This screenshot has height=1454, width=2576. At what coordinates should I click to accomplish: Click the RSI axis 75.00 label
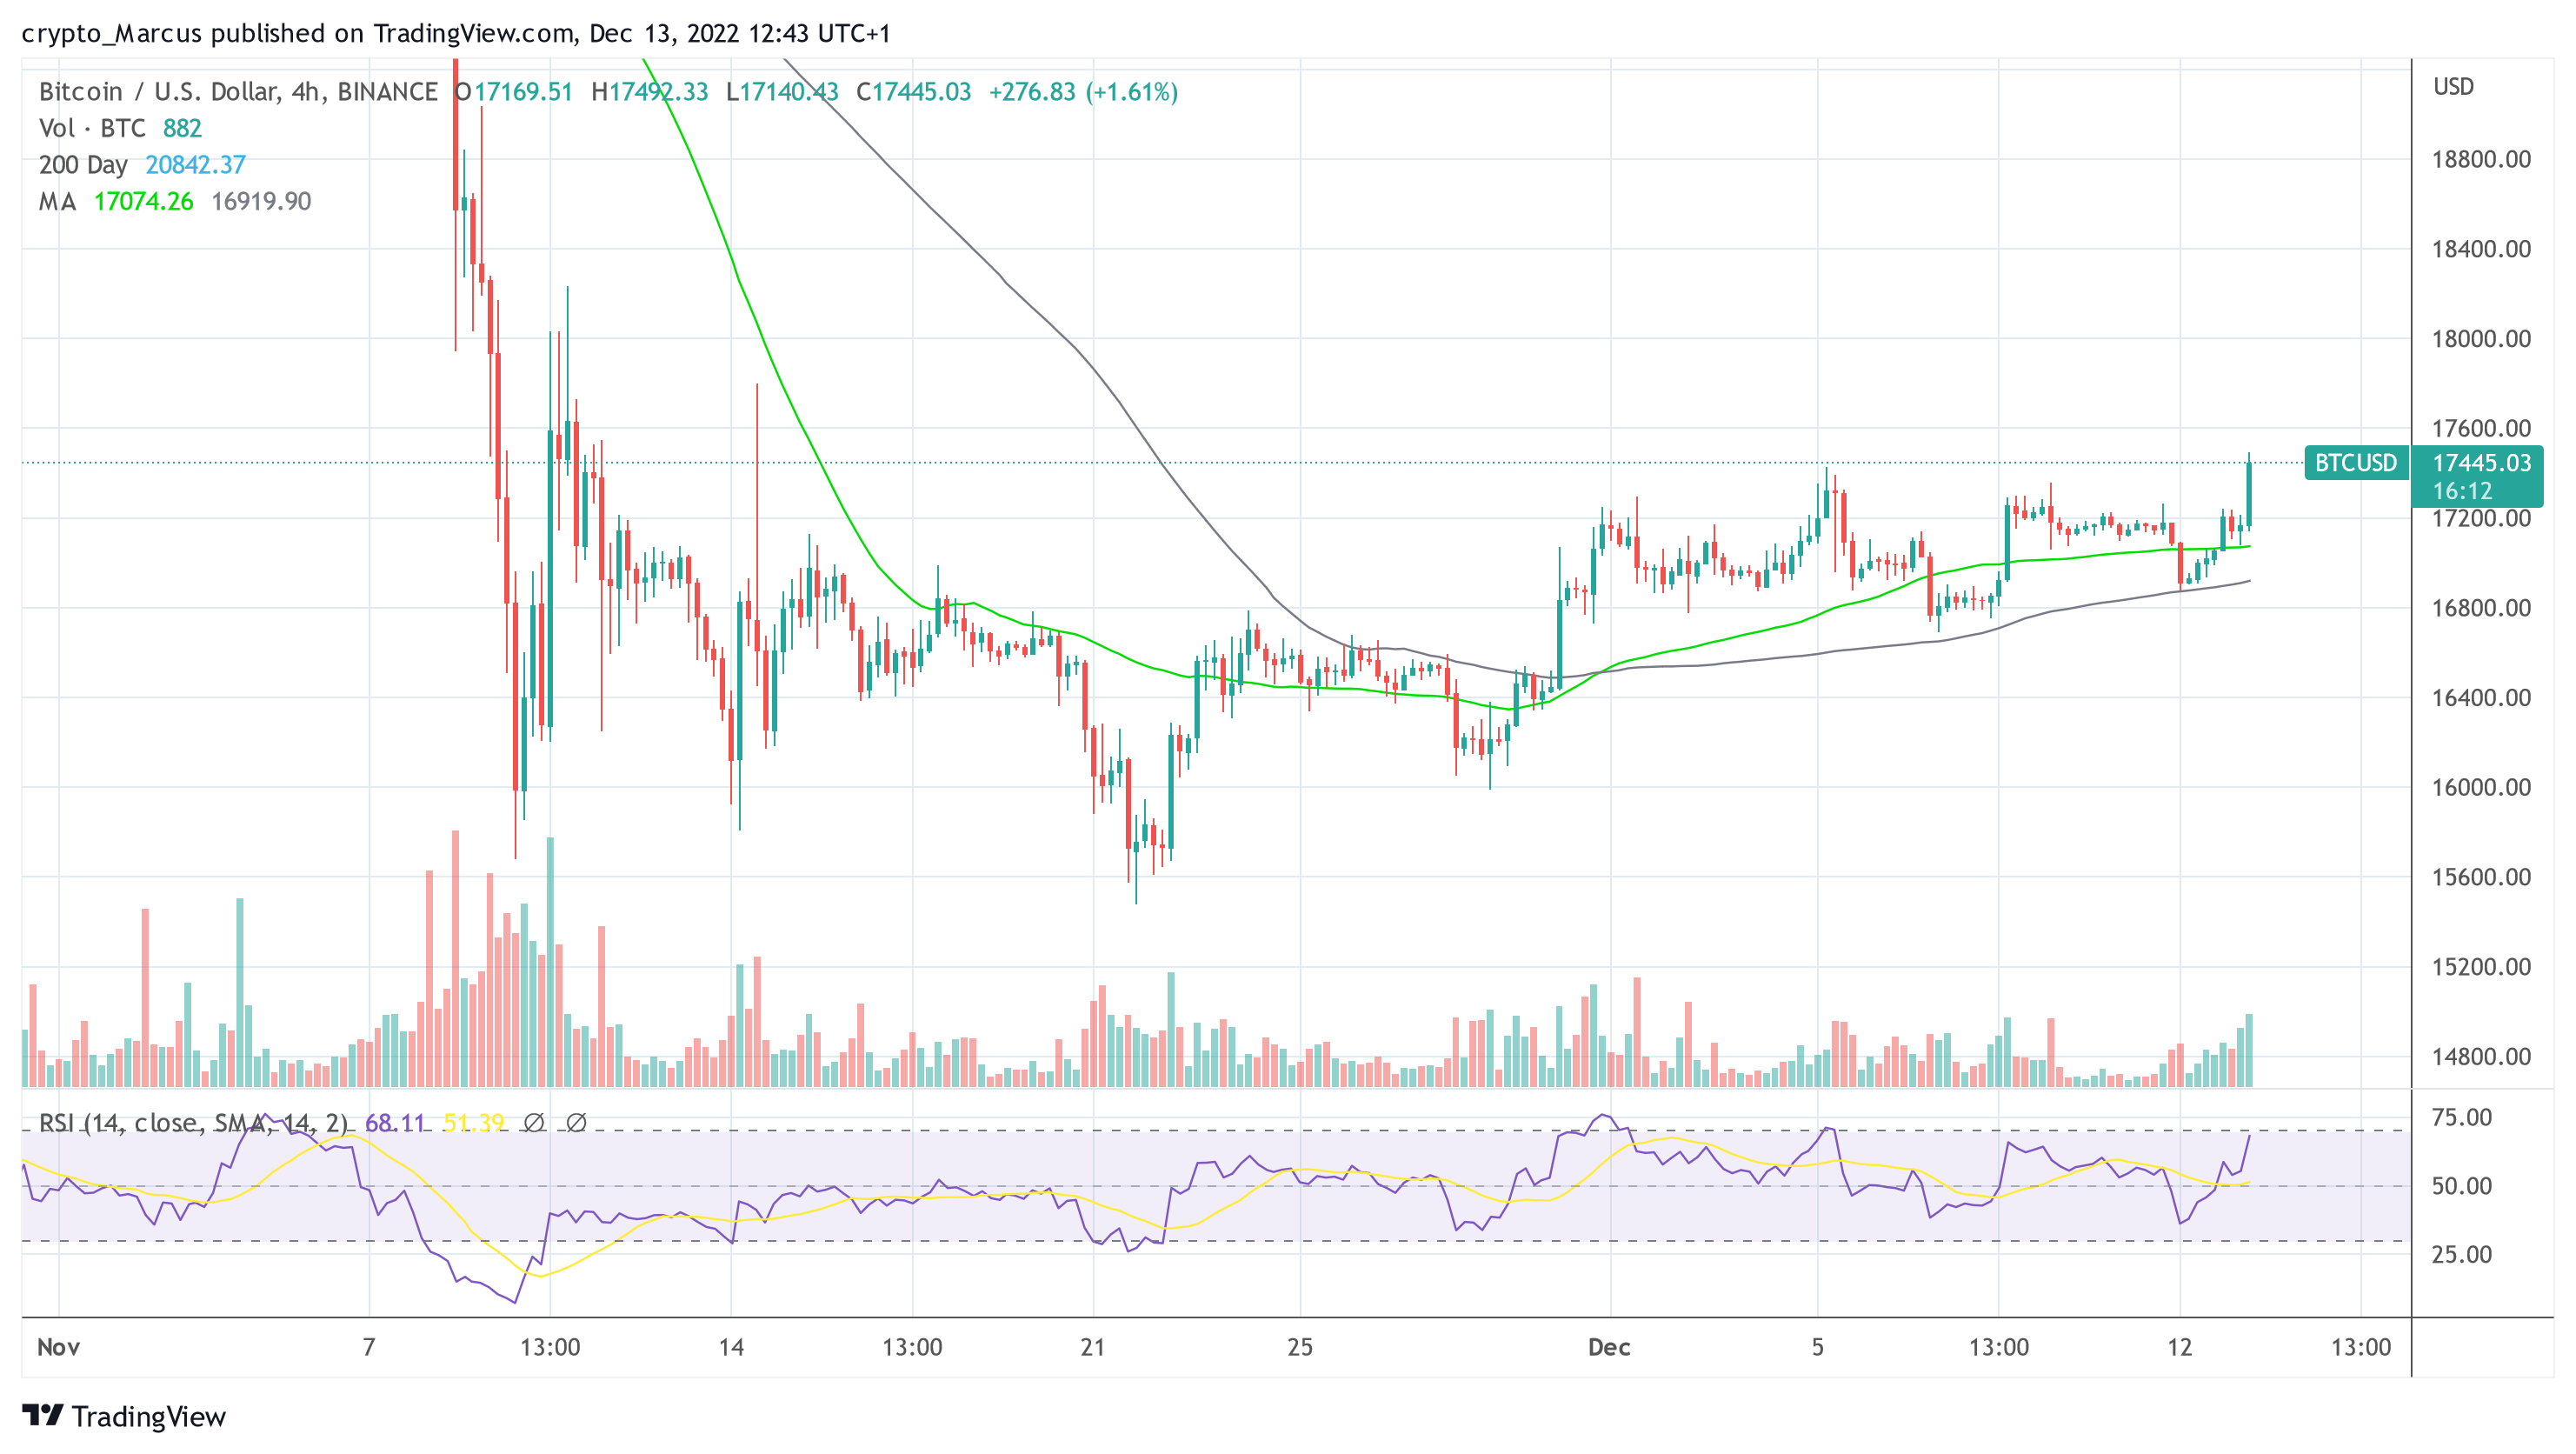point(2461,1118)
